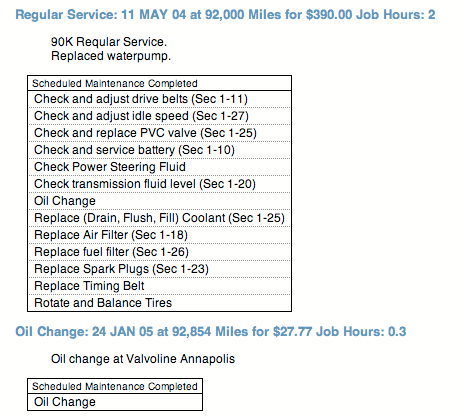Select the Oil Change 24 JAN 05 heading
The width and height of the screenshot is (463, 418).
211,332
